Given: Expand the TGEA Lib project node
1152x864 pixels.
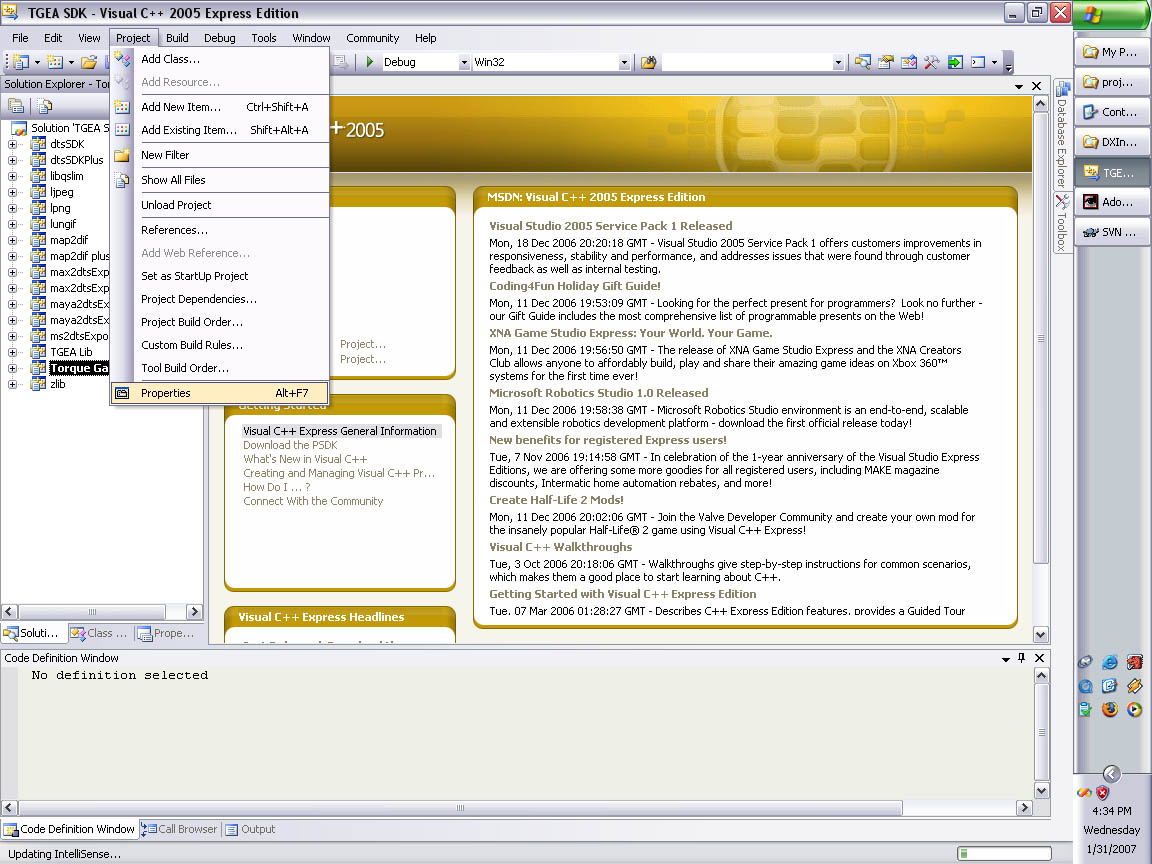Looking at the screenshot, I should [x=12, y=352].
